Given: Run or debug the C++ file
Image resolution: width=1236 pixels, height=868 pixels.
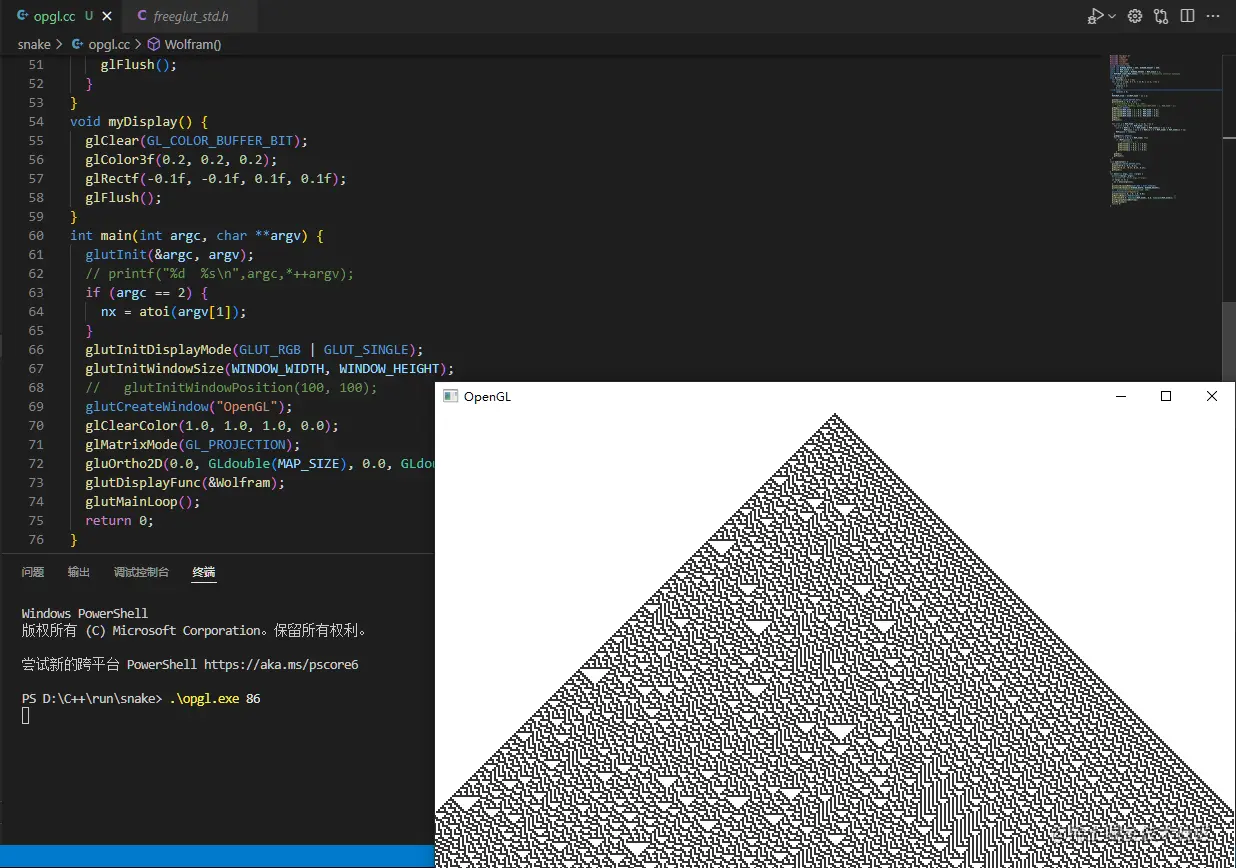Looking at the screenshot, I should [1096, 16].
